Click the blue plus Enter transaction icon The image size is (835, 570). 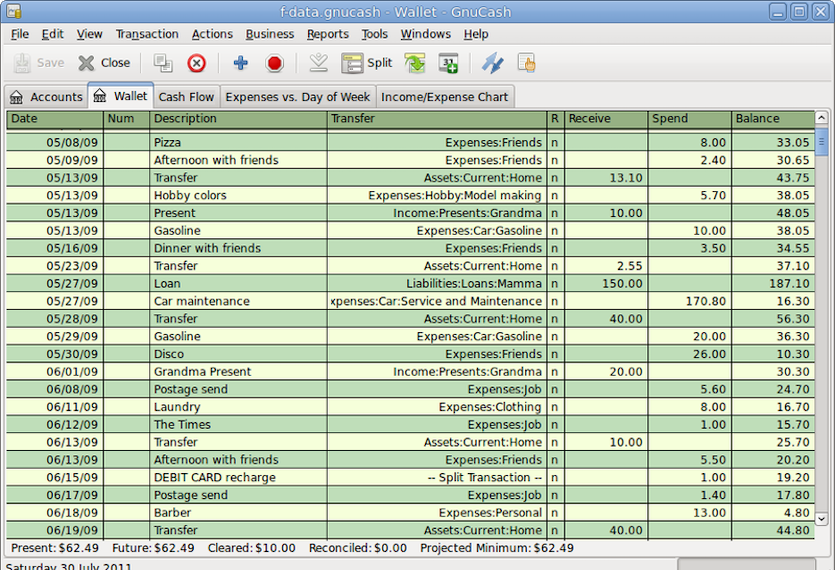[x=241, y=63]
